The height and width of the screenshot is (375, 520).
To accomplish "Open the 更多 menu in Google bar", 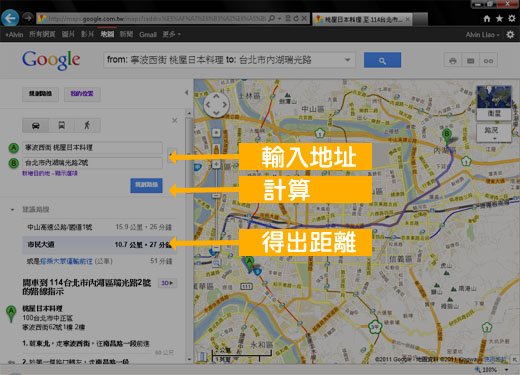I will pyautogui.click(x=172, y=34).
